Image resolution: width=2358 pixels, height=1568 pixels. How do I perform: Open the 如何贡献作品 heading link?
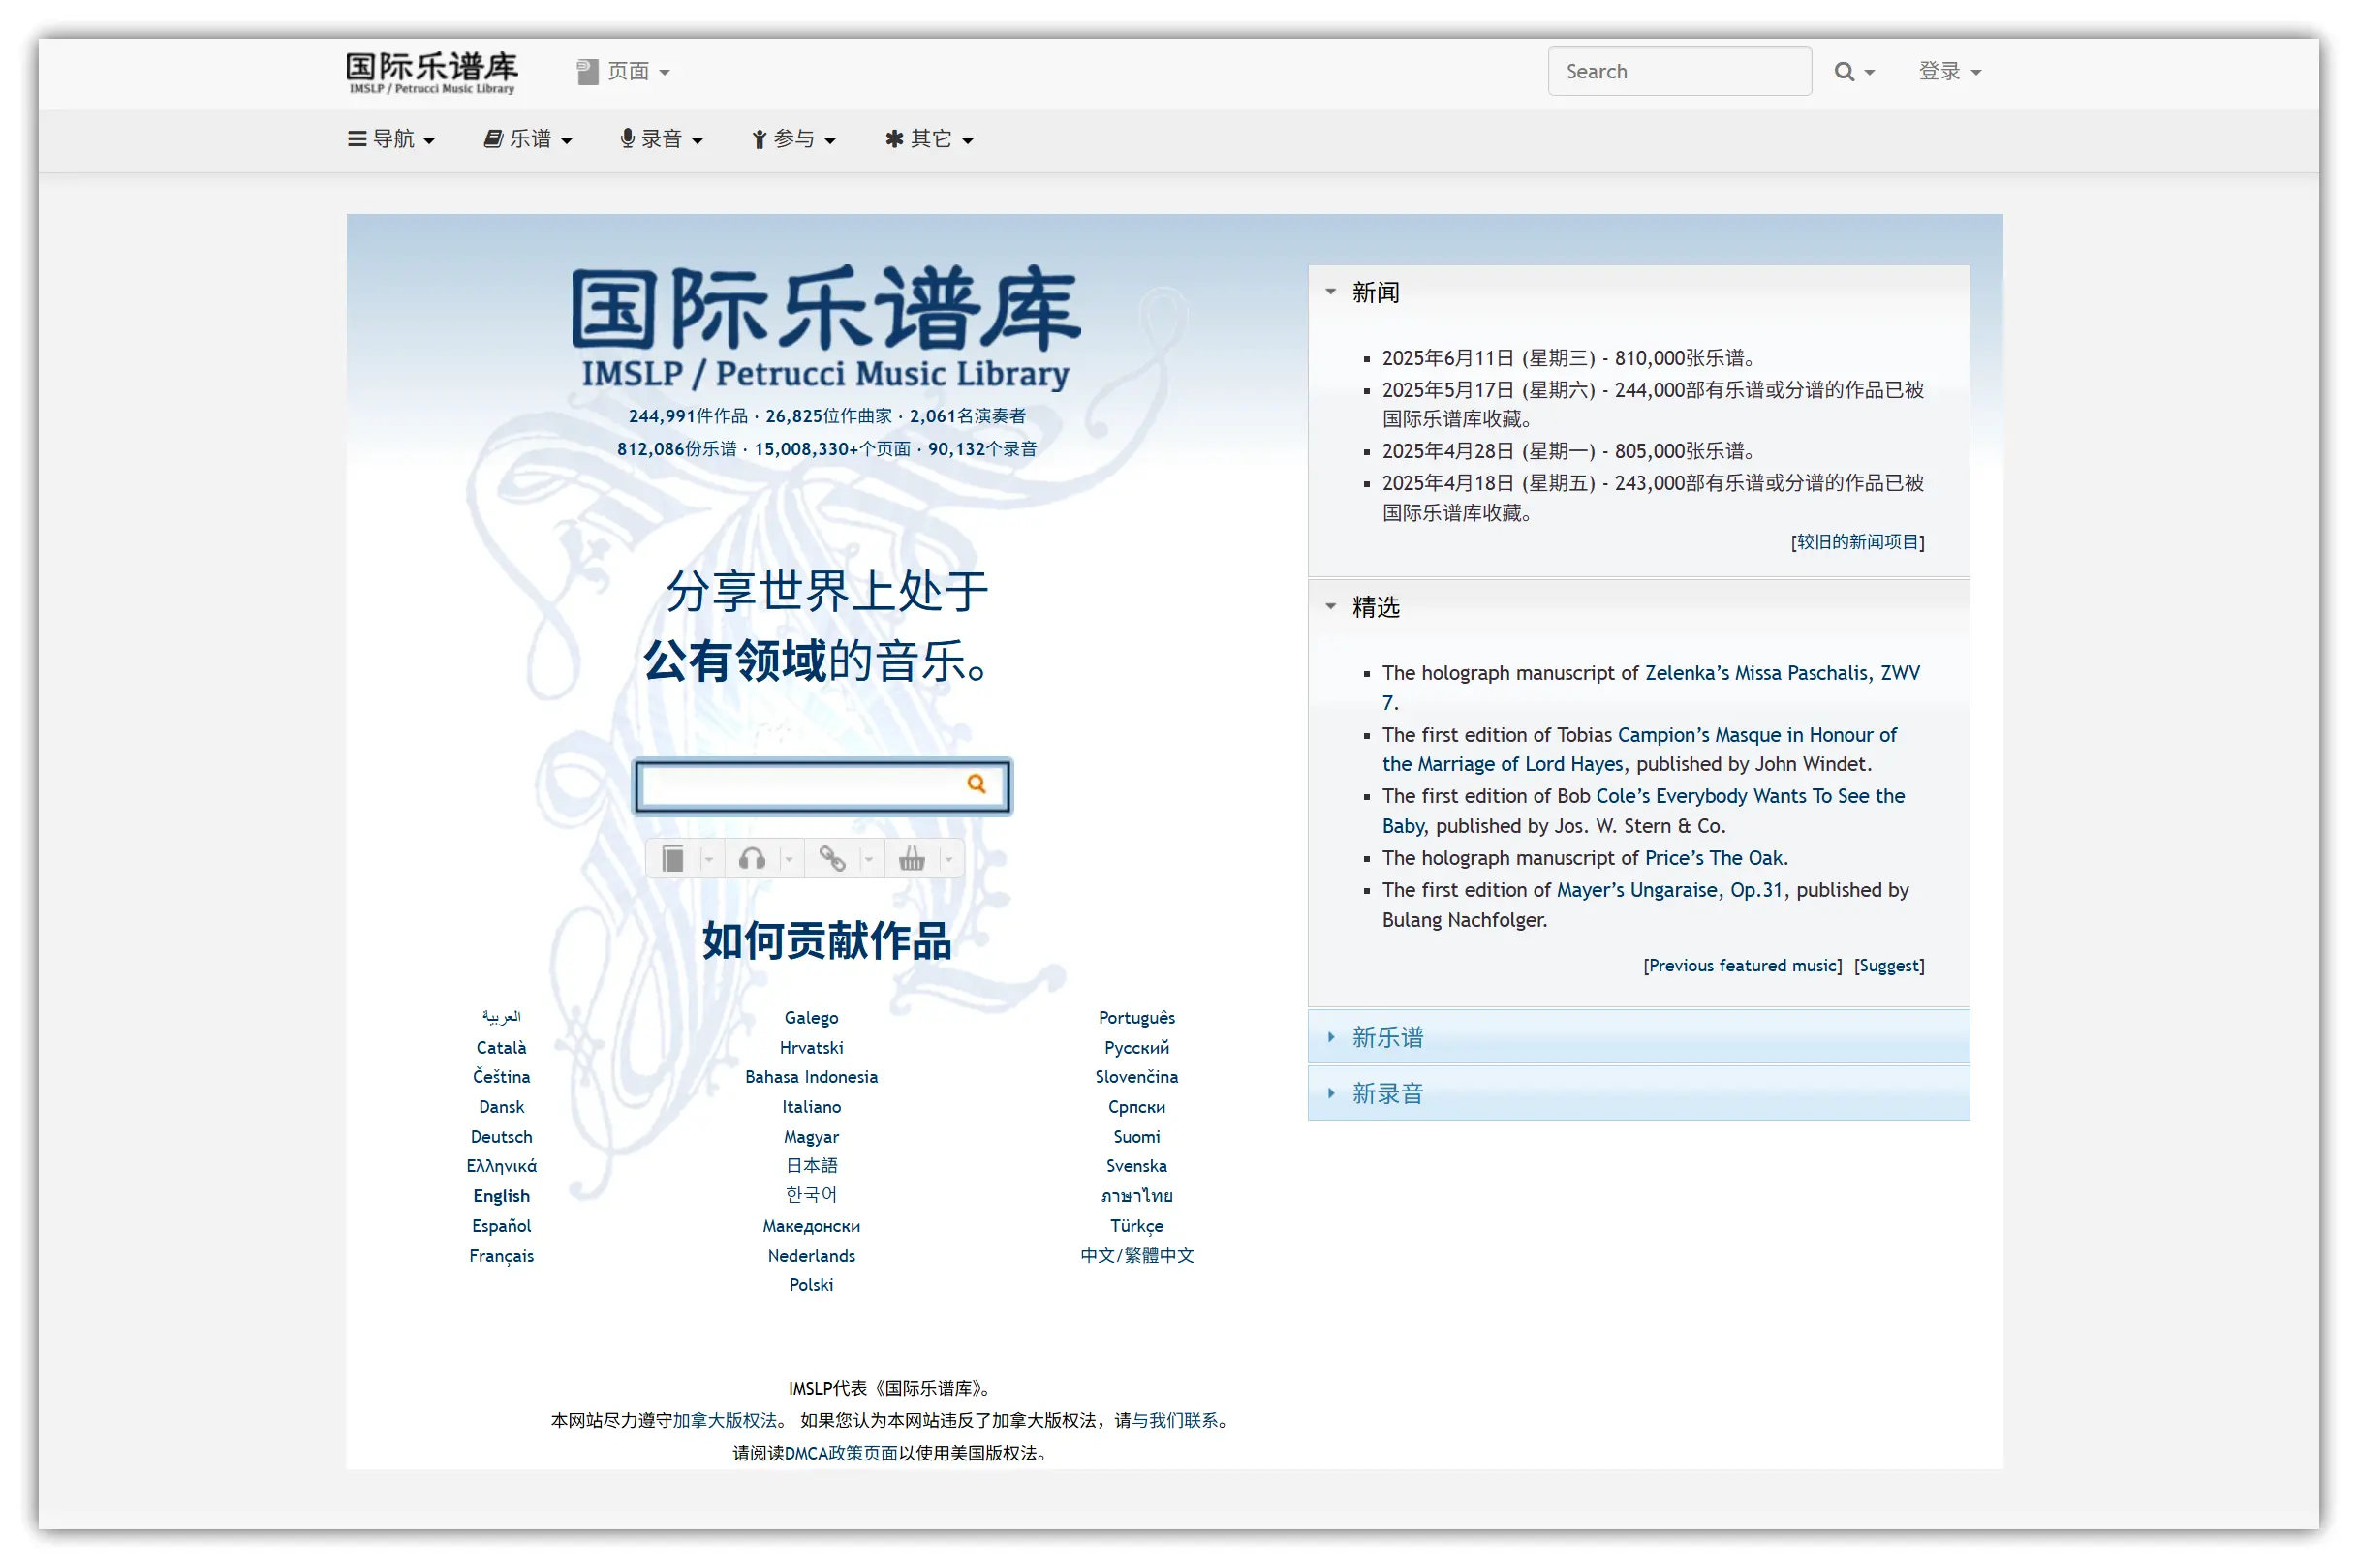coord(826,940)
